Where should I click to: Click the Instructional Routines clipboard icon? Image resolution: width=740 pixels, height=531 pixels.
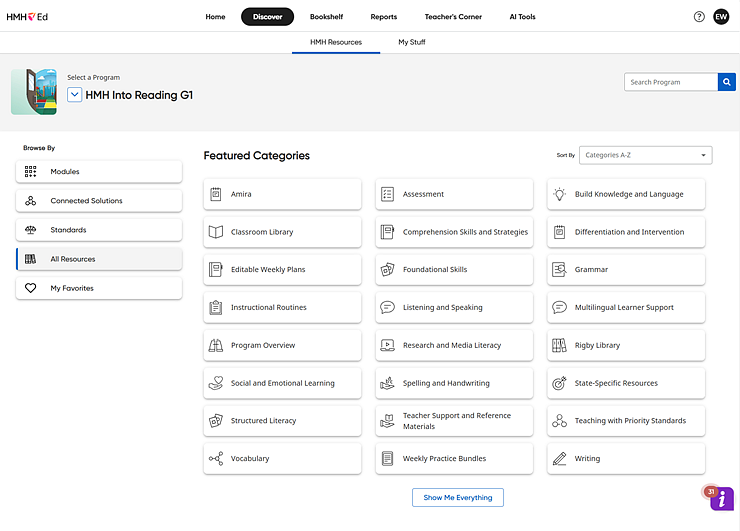(x=216, y=307)
